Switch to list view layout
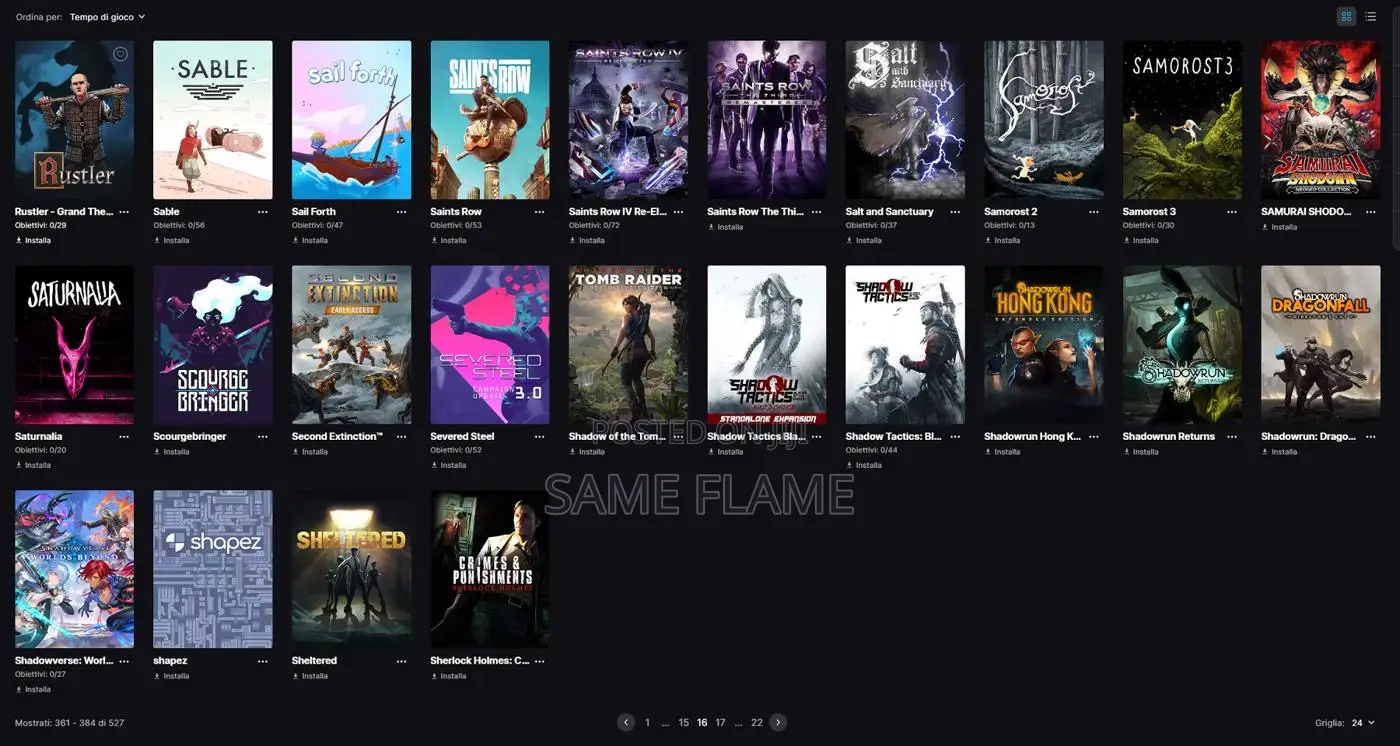This screenshot has height=746, width=1400. 1371,16
